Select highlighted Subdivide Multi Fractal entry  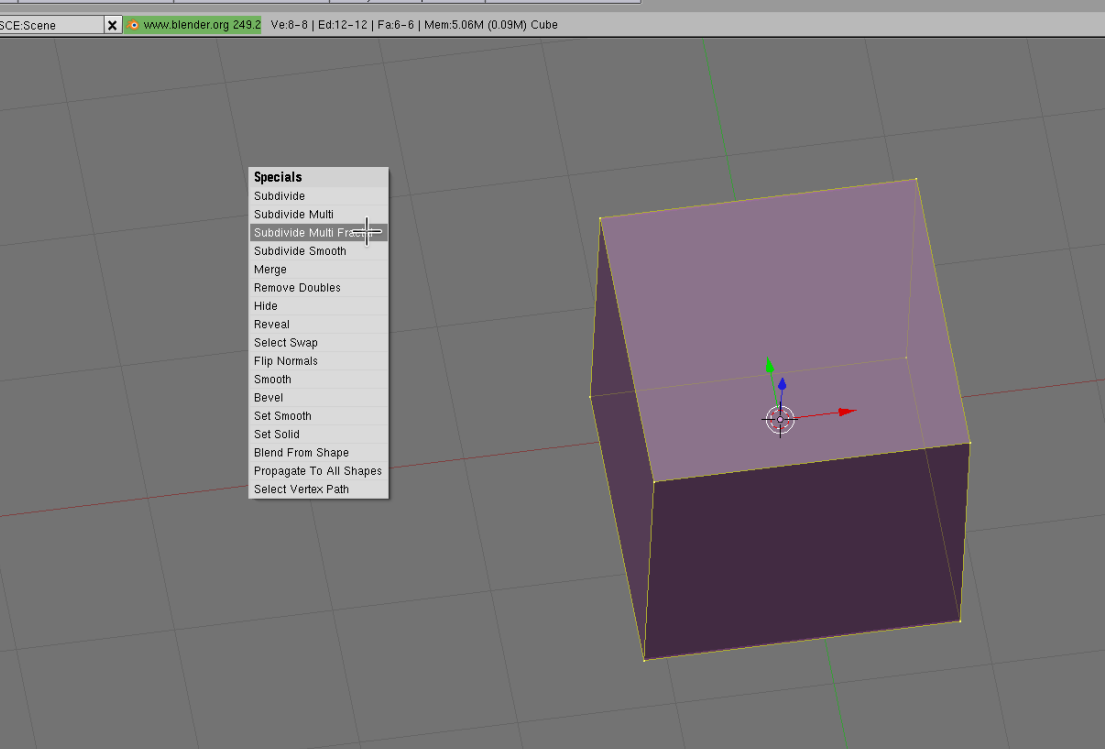click(x=319, y=233)
